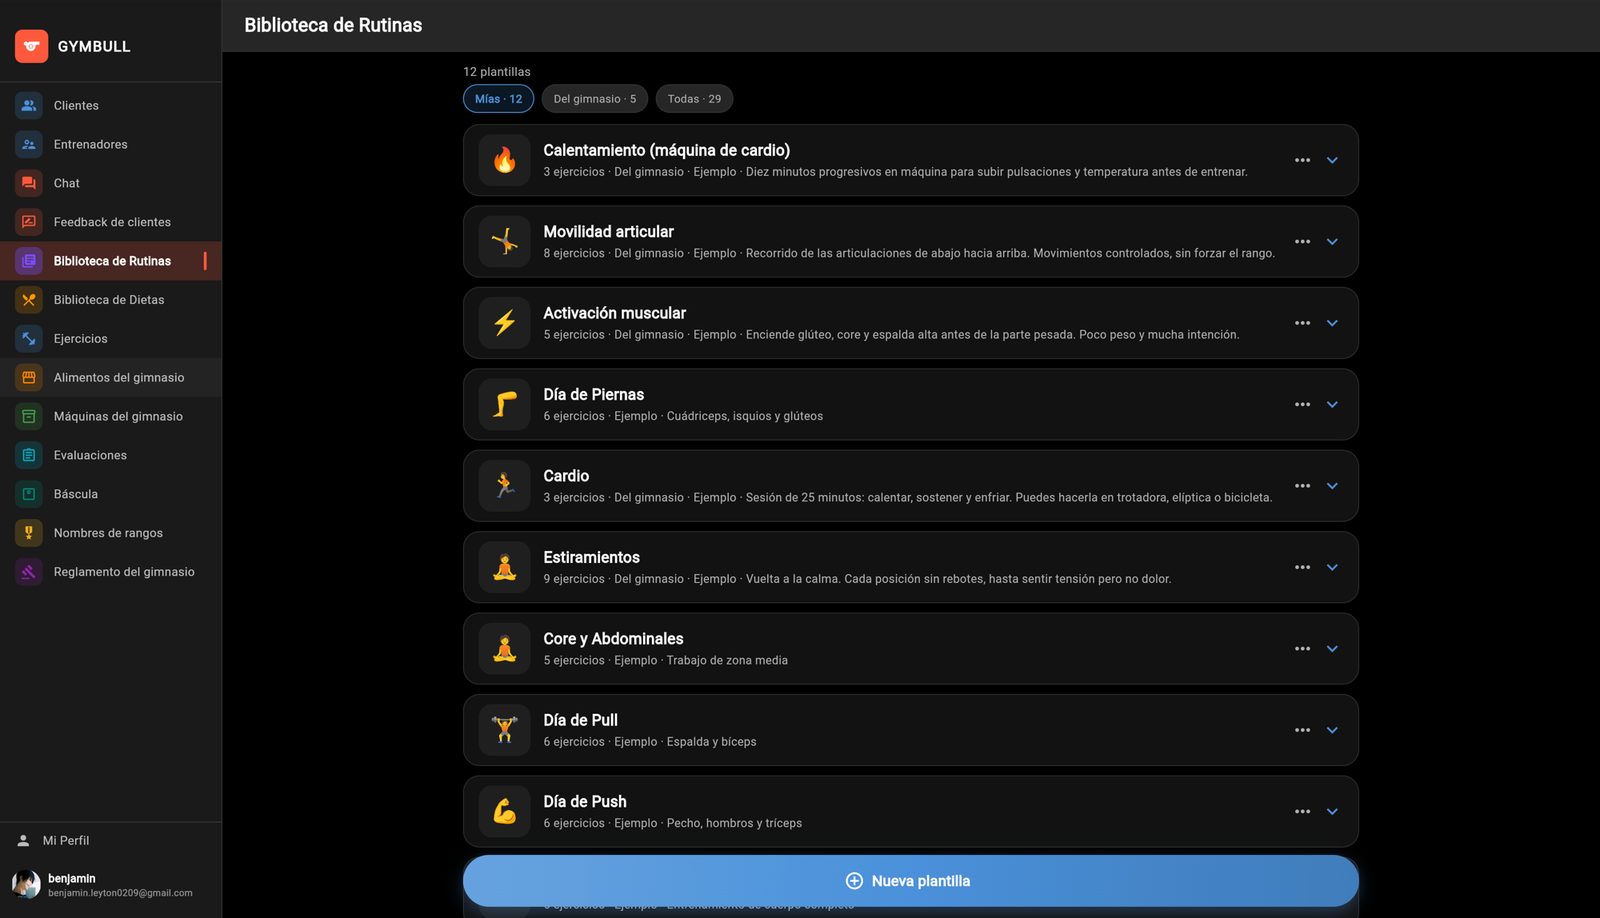The width and height of the screenshot is (1600, 918).
Task: Open the Báscula scale icon
Action: pyautogui.click(x=29, y=494)
